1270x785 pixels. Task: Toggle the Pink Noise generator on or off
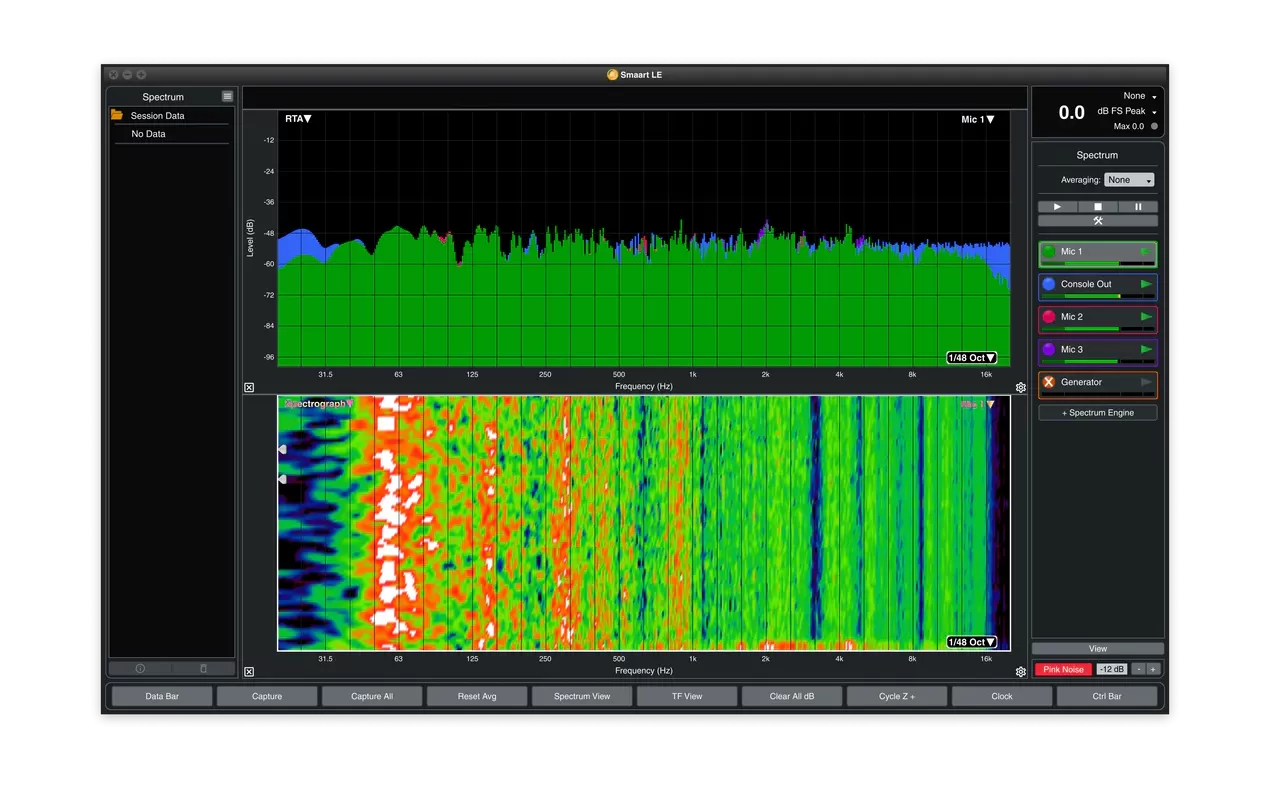(x=1064, y=669)
